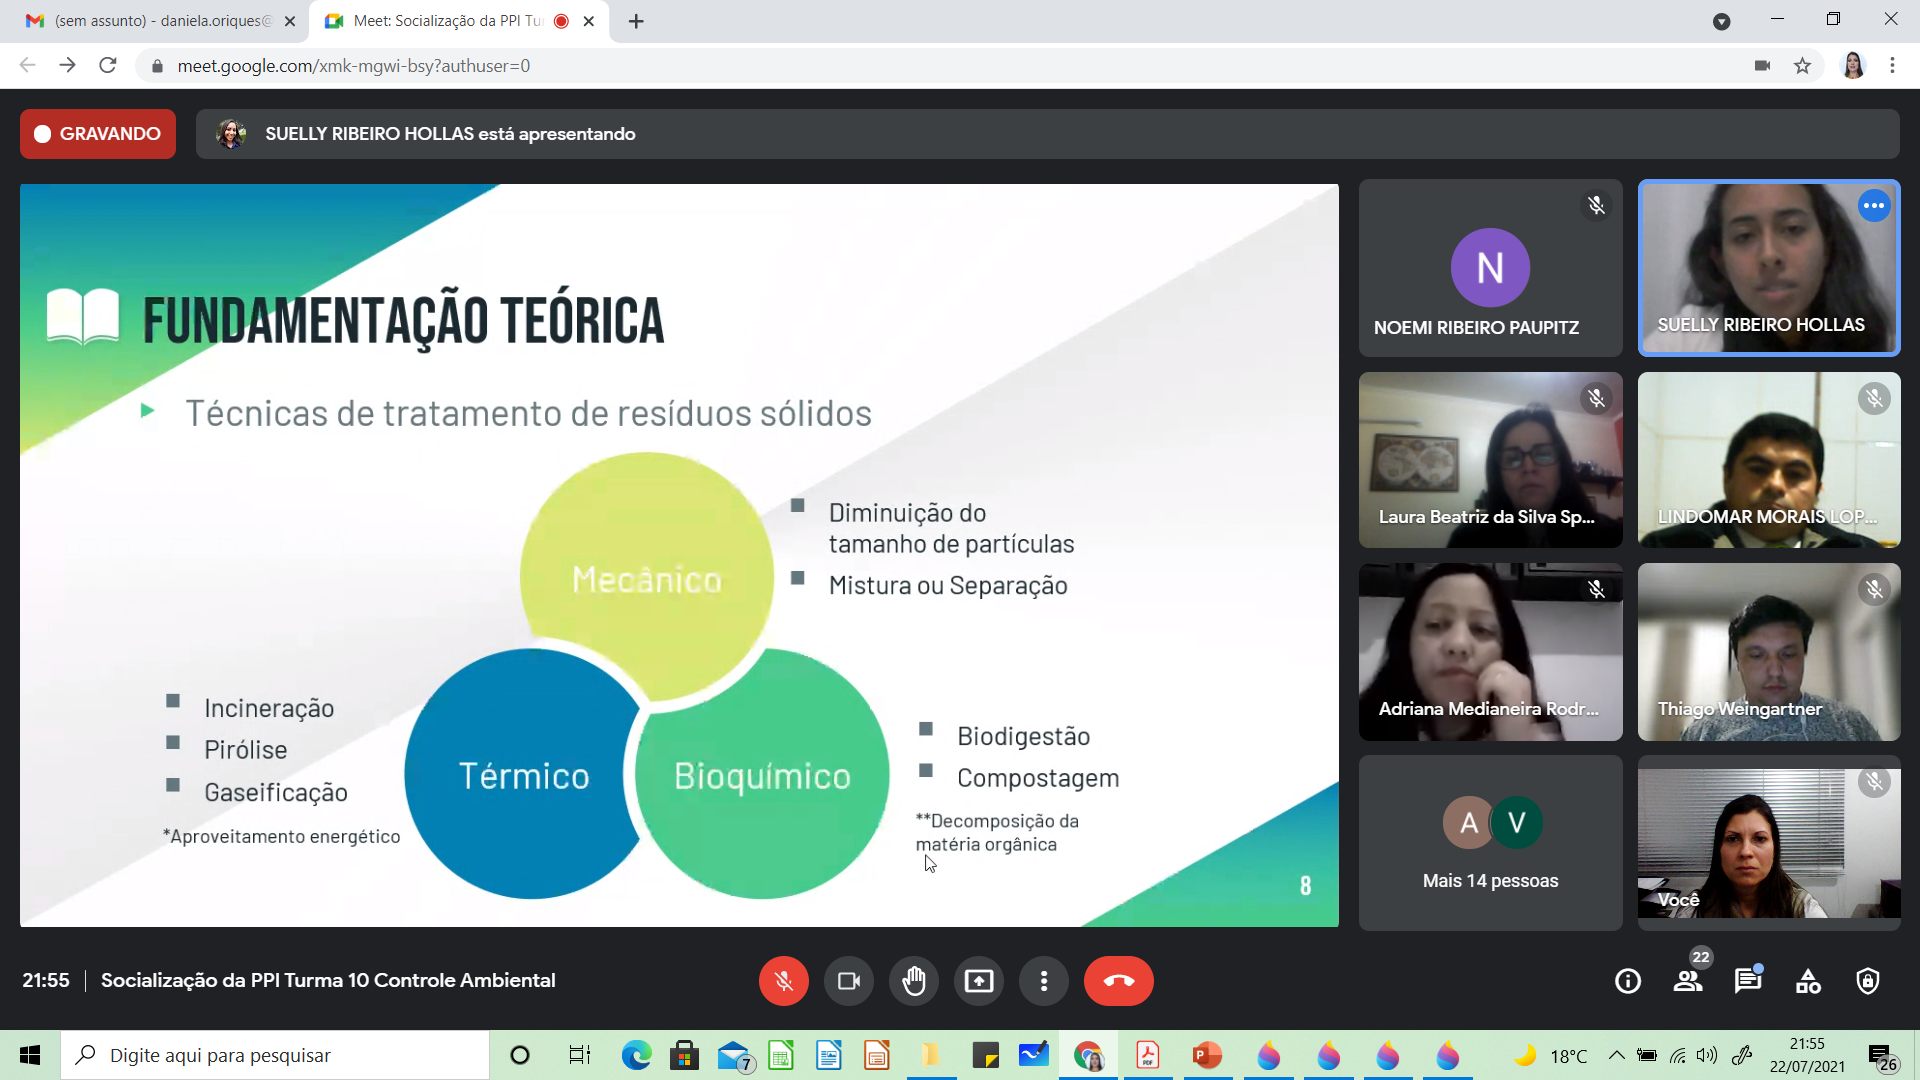Open the chat messages icon
The height and width of the screenshot is (1080, 1920).
(x=1747, y=981)
